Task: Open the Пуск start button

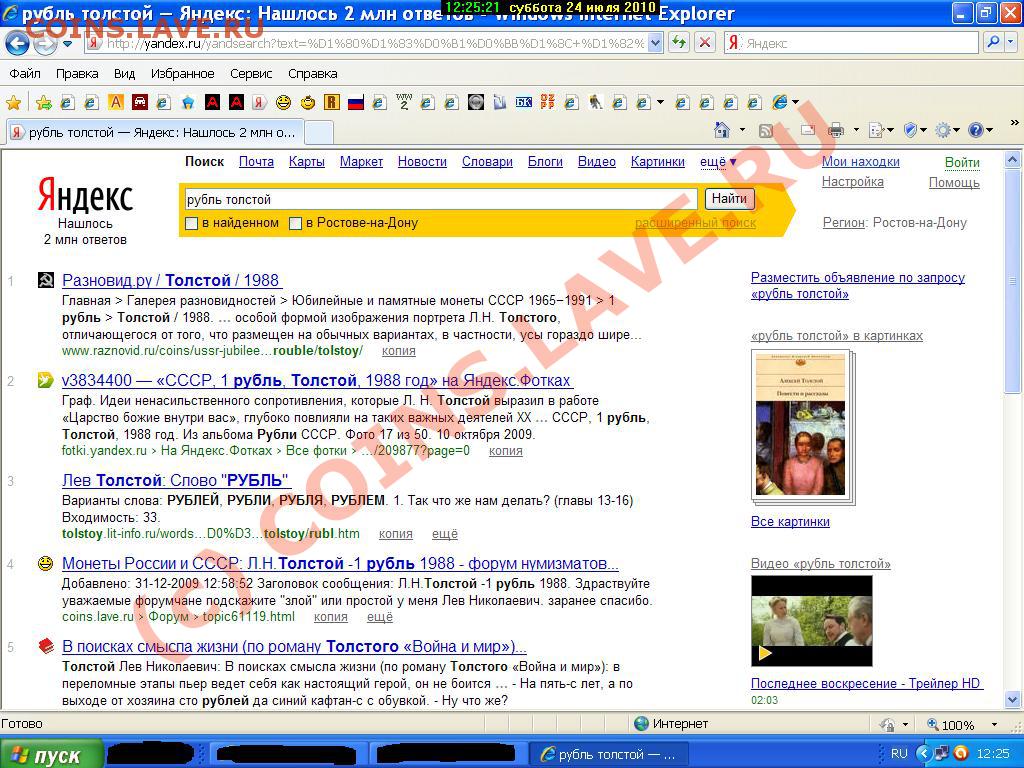Action: [50, 755]
